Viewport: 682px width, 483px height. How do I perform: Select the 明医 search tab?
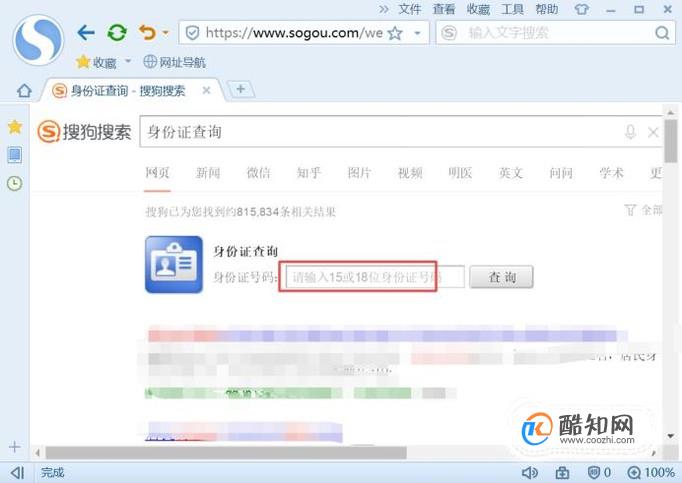point(460,173)
